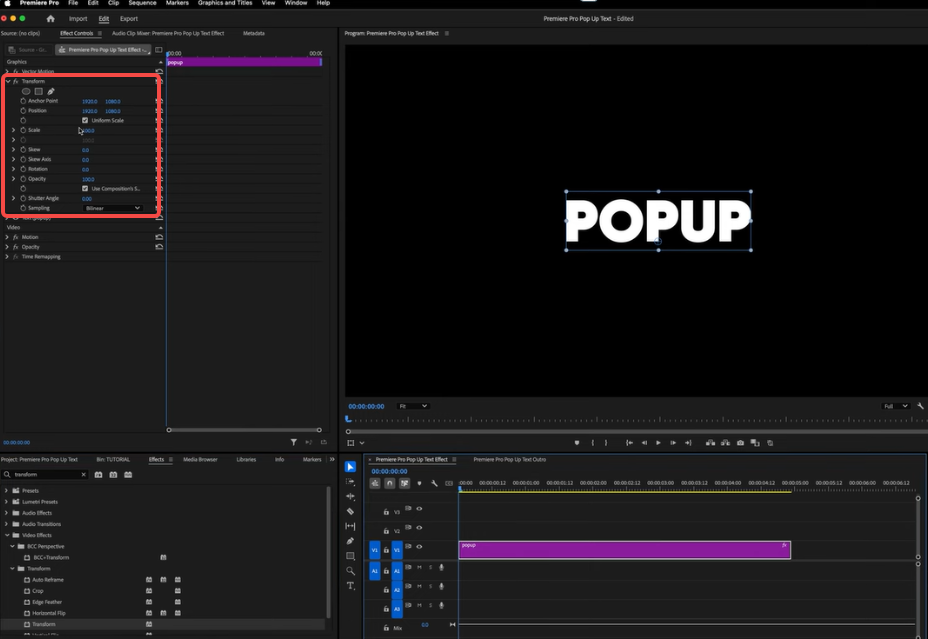Image resolution: width=928 pixels, height=639 pixels.
Task: Pick the Pen tool in timeline toolbar
Action: pos(350,541)
